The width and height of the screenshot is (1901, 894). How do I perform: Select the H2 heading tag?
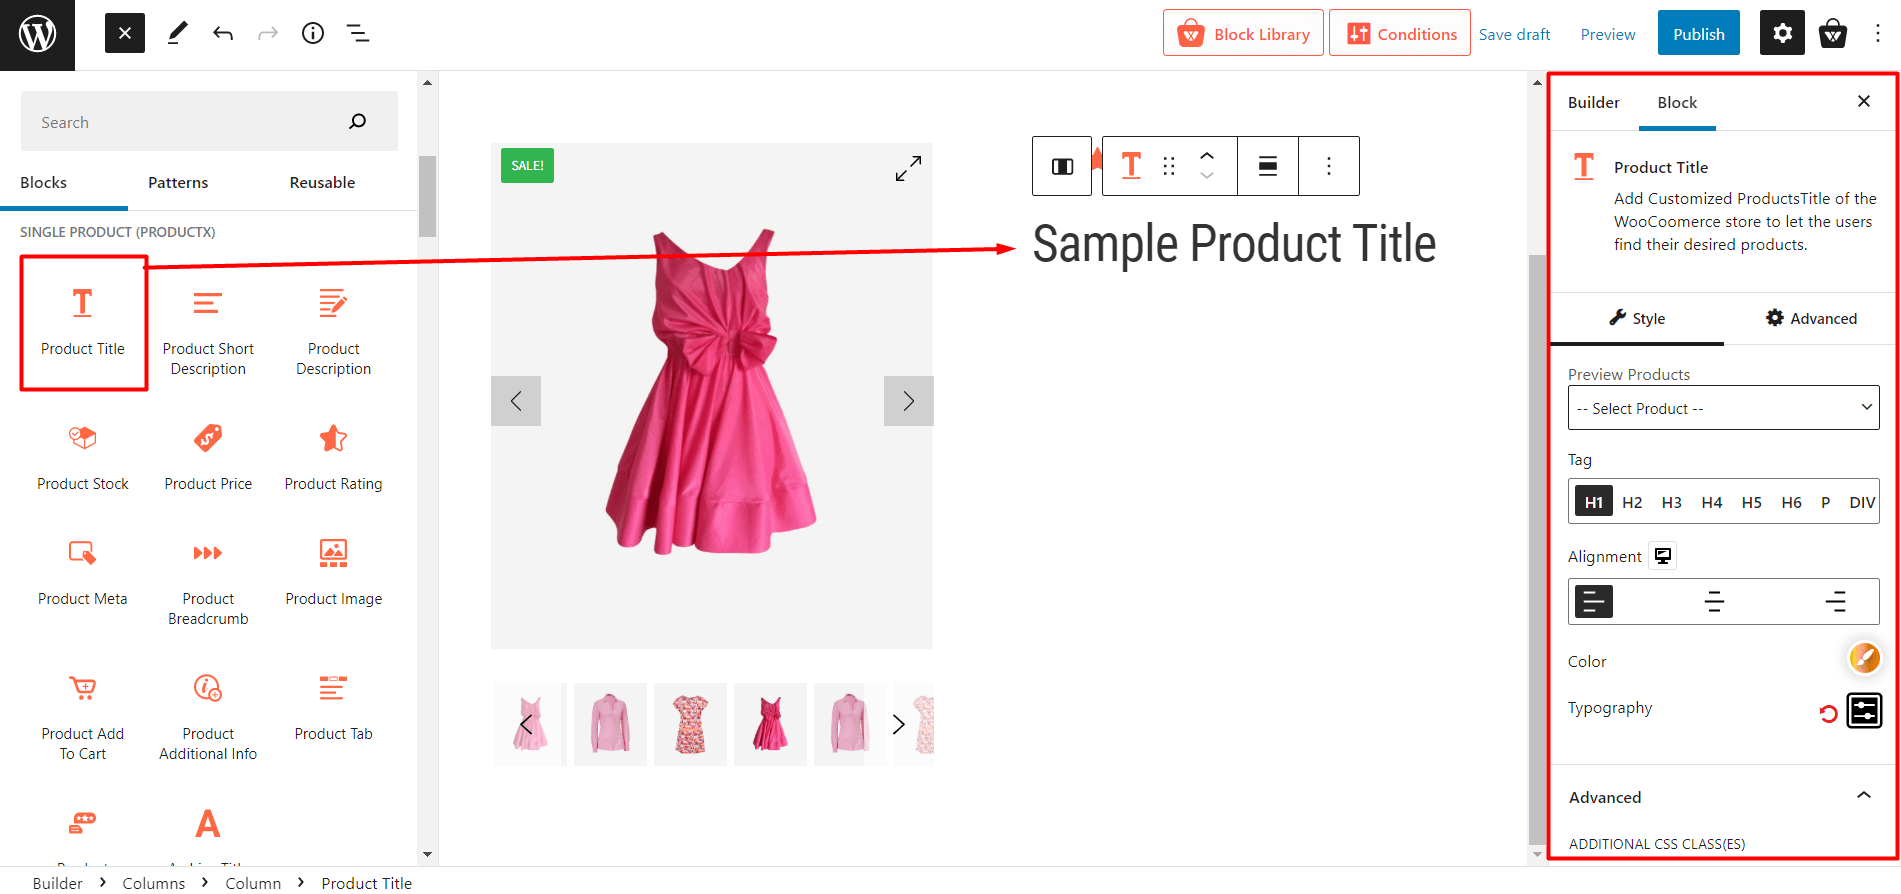click(x=1632, y=501)
